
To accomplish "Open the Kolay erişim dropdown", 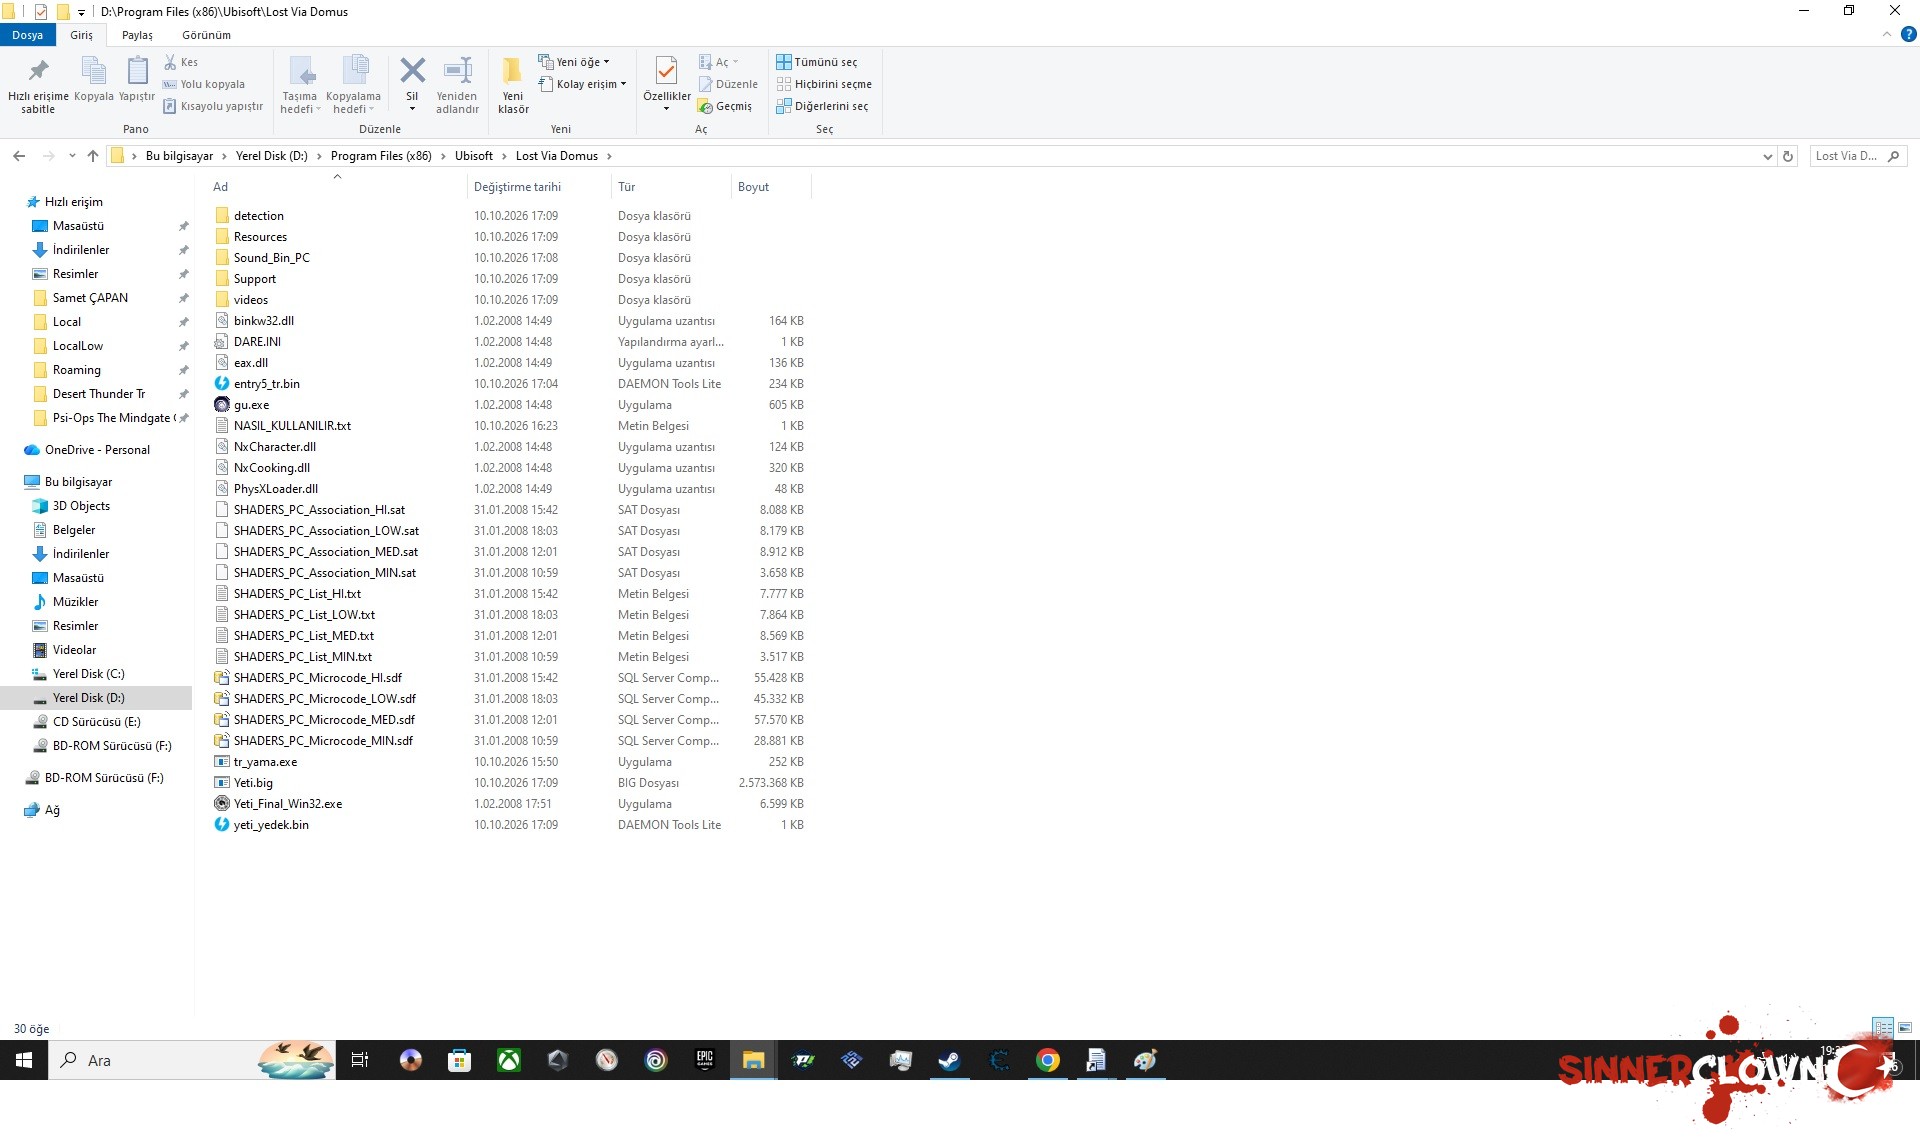I will pos(582,84).
